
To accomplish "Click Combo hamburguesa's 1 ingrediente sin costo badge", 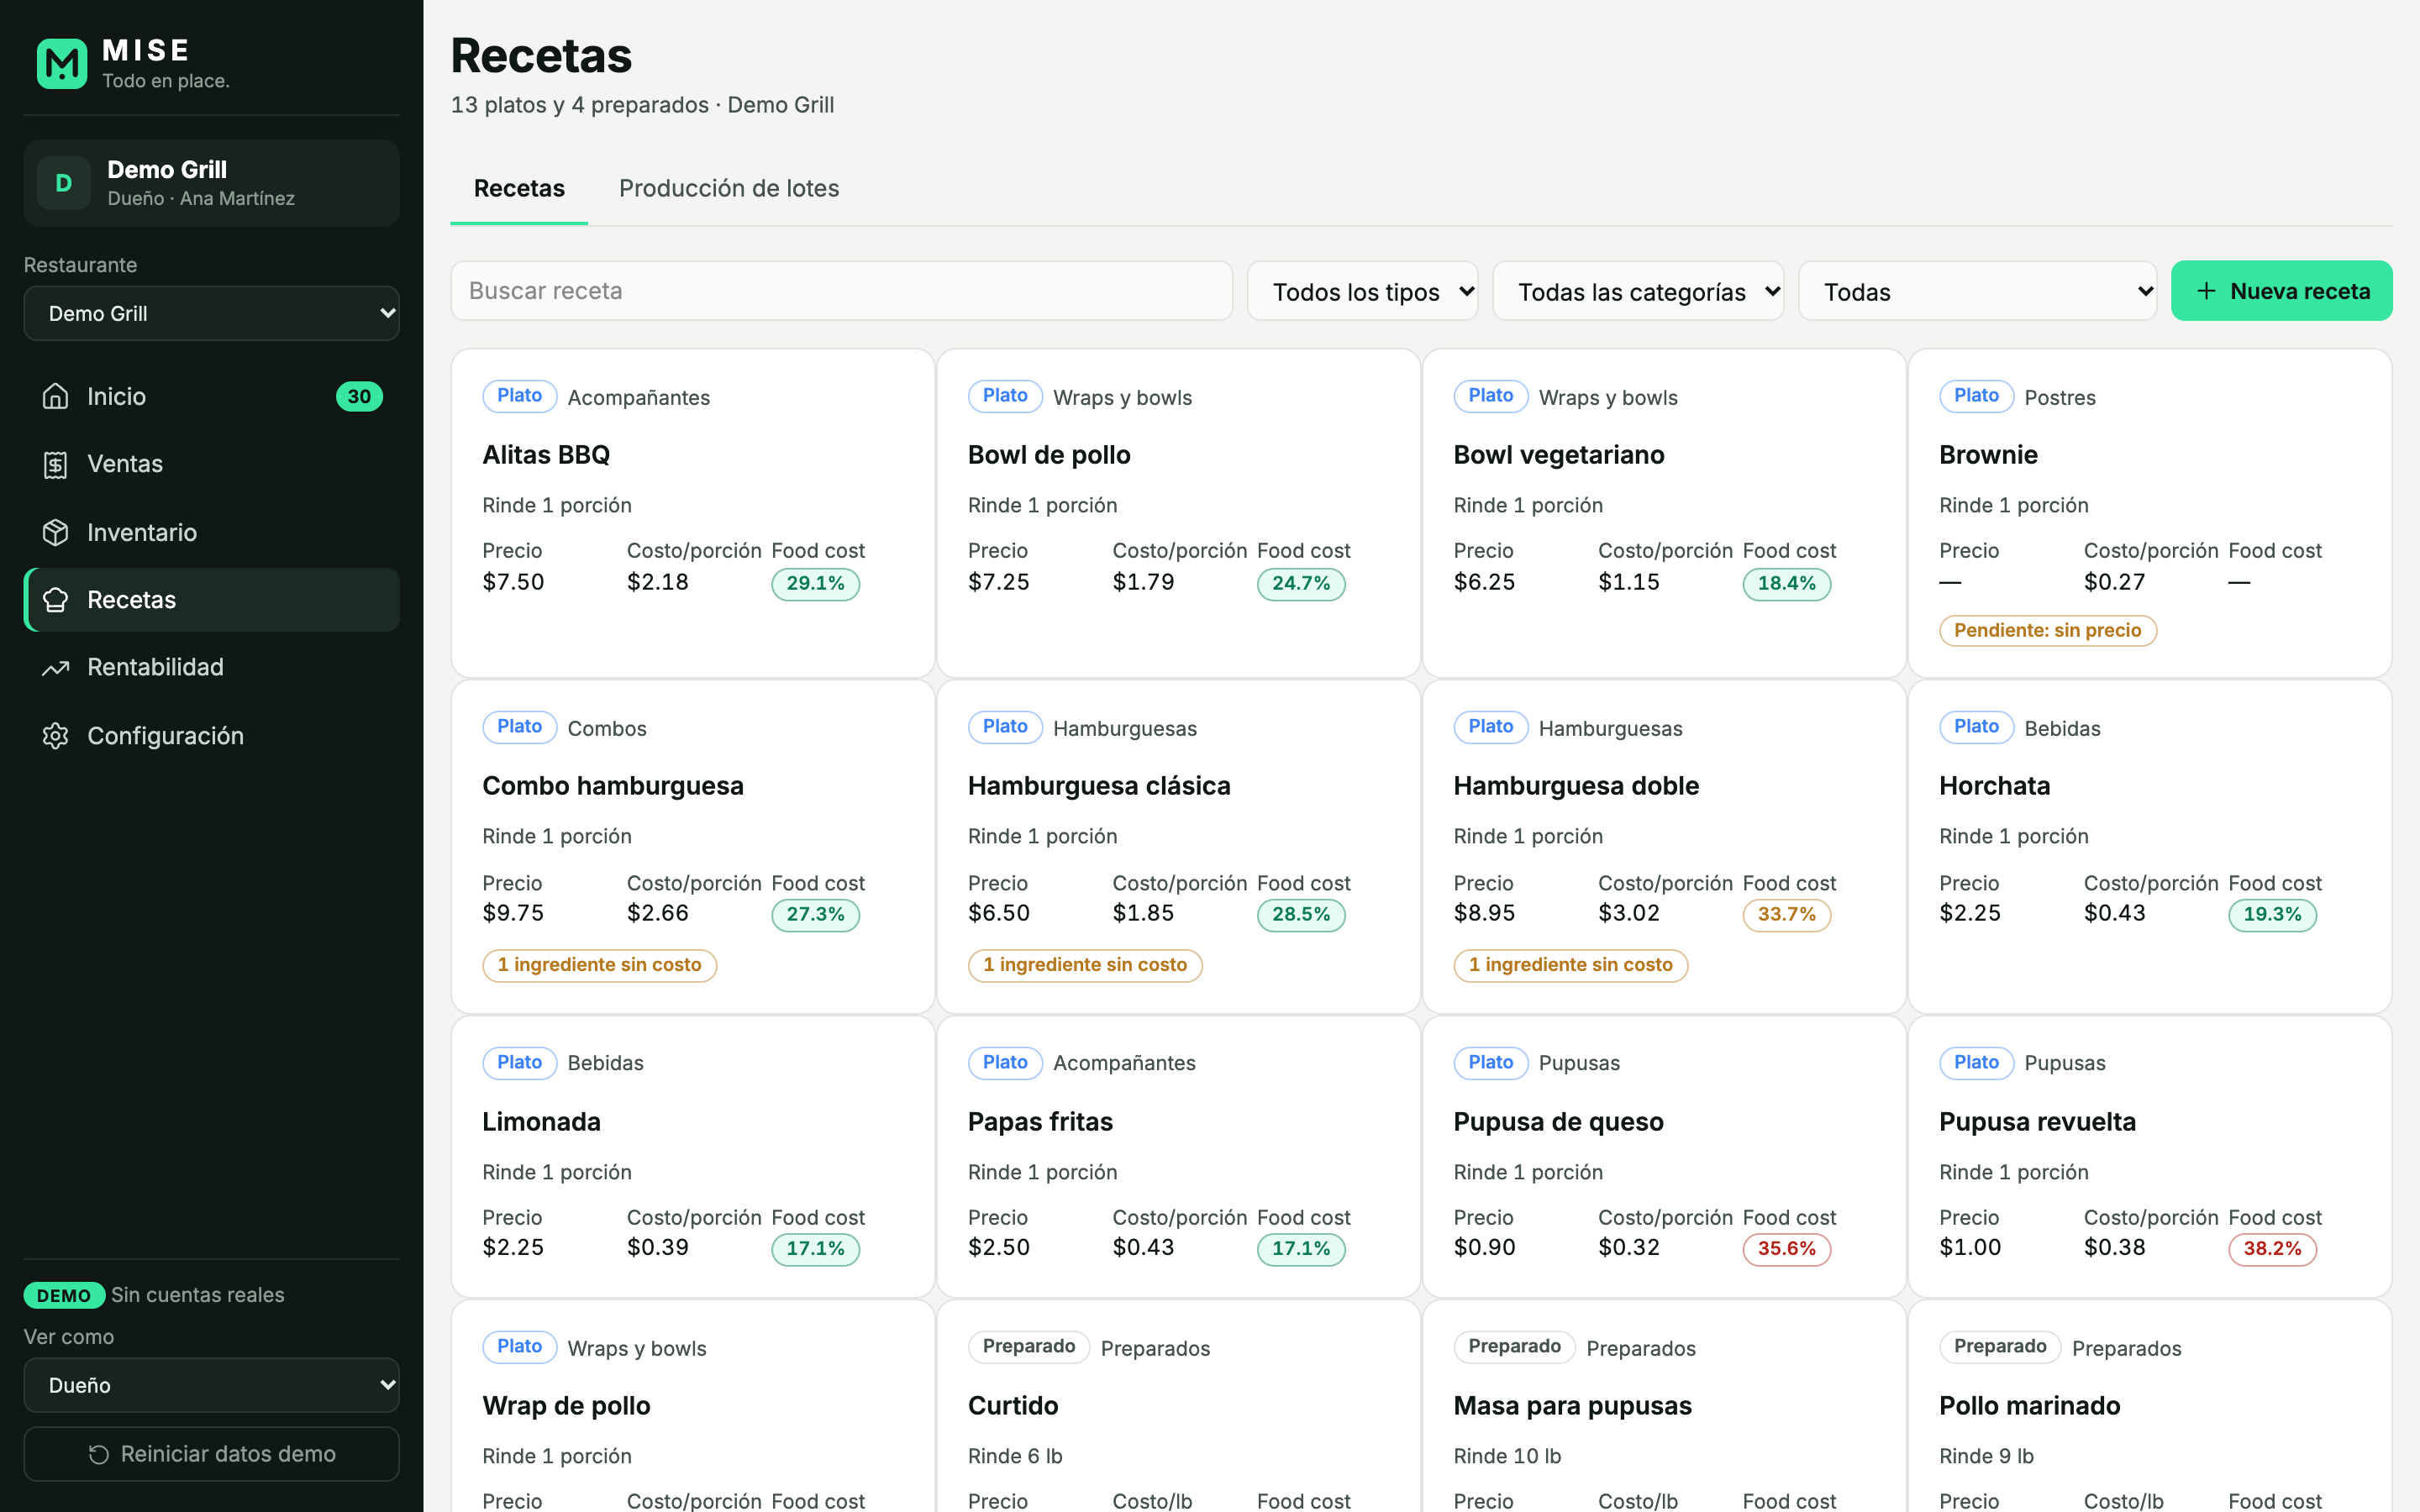I will pyautogui.click(x=599, y=965).
